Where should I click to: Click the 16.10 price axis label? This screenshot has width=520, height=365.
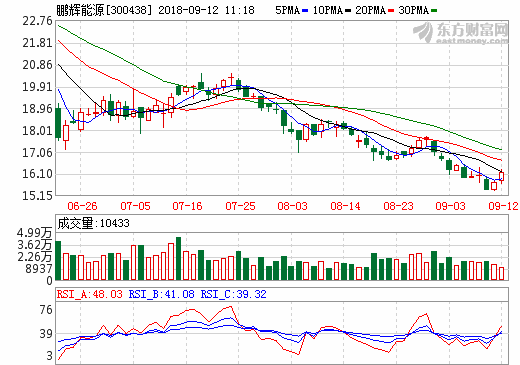click(38, 174)
